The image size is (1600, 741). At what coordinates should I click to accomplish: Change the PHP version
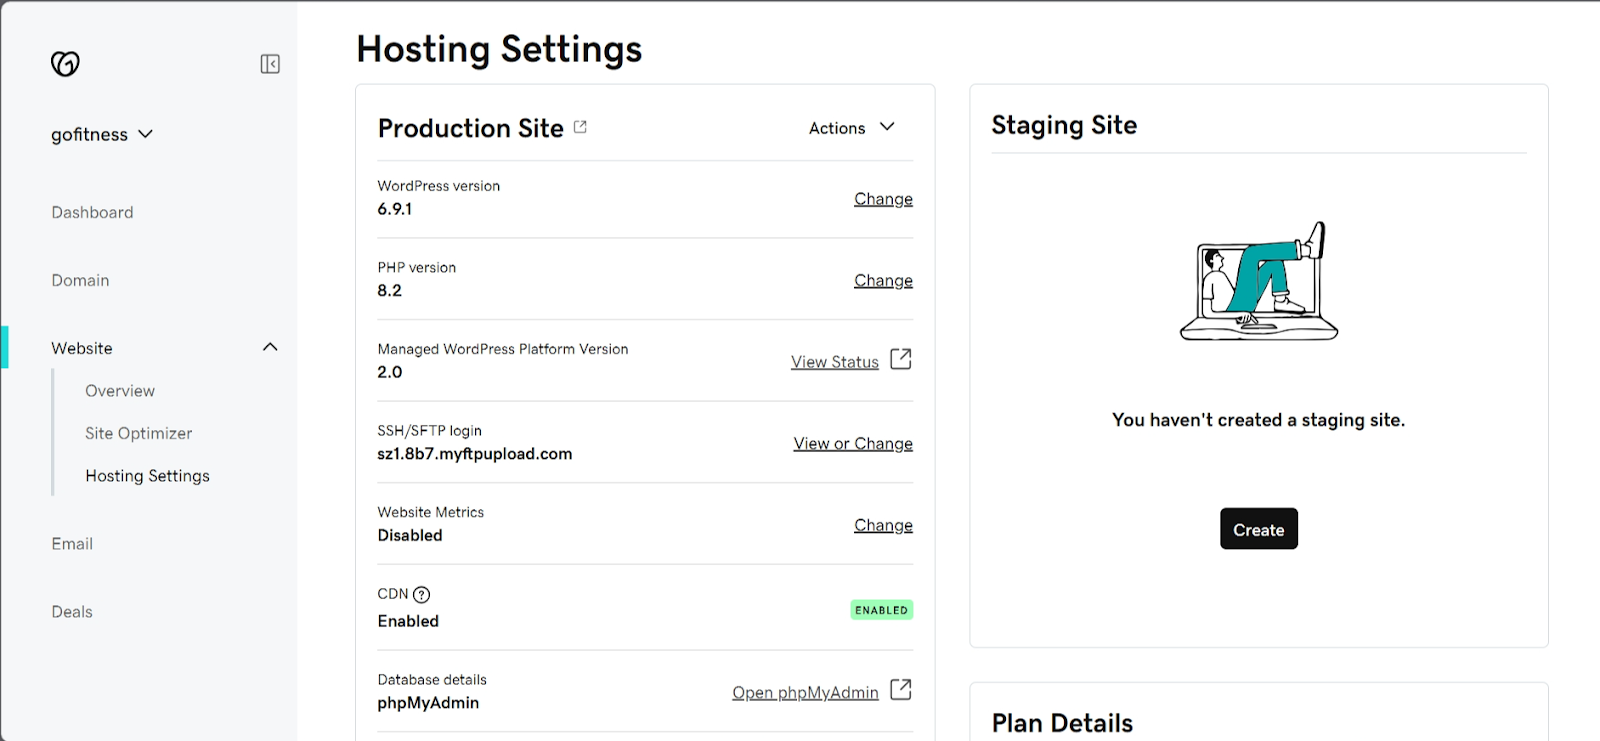pyautogui.click(x=883, y=281)
